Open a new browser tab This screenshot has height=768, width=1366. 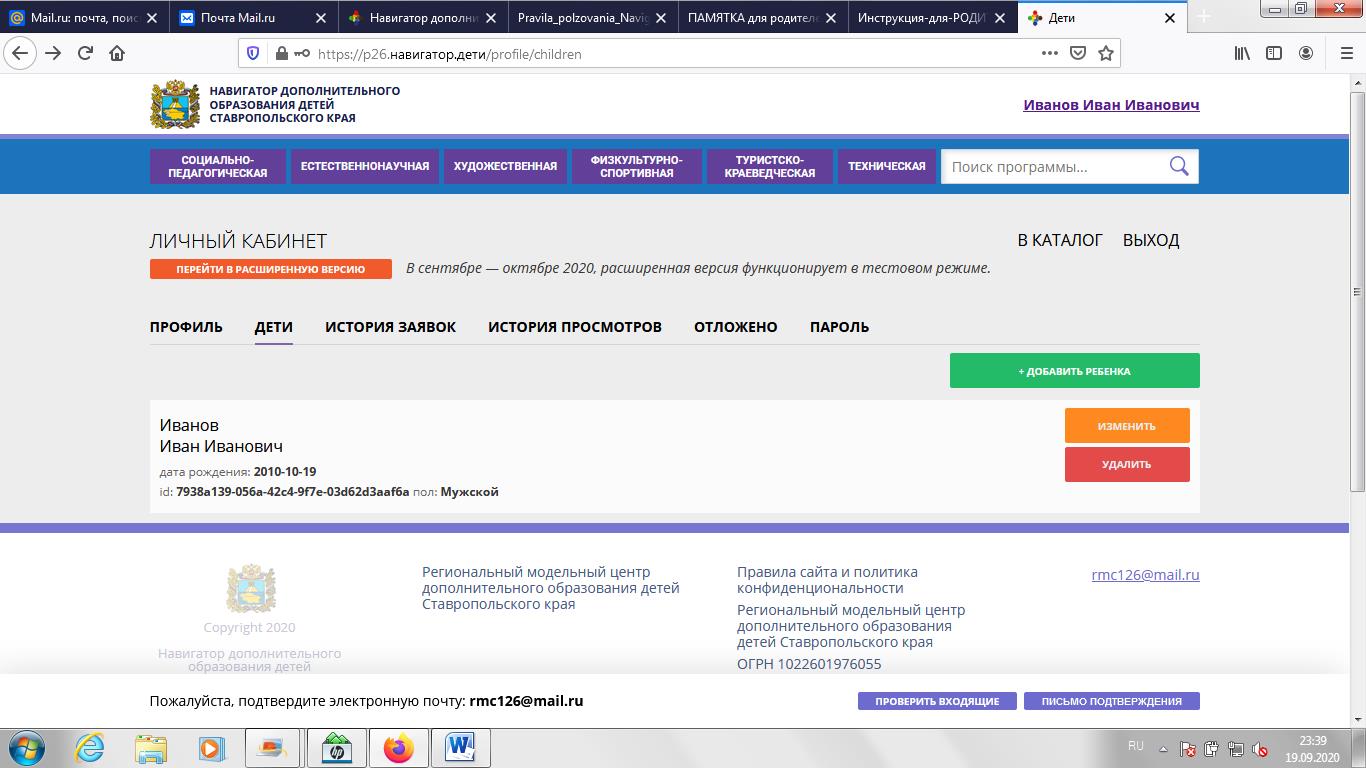coord(1204,17)
